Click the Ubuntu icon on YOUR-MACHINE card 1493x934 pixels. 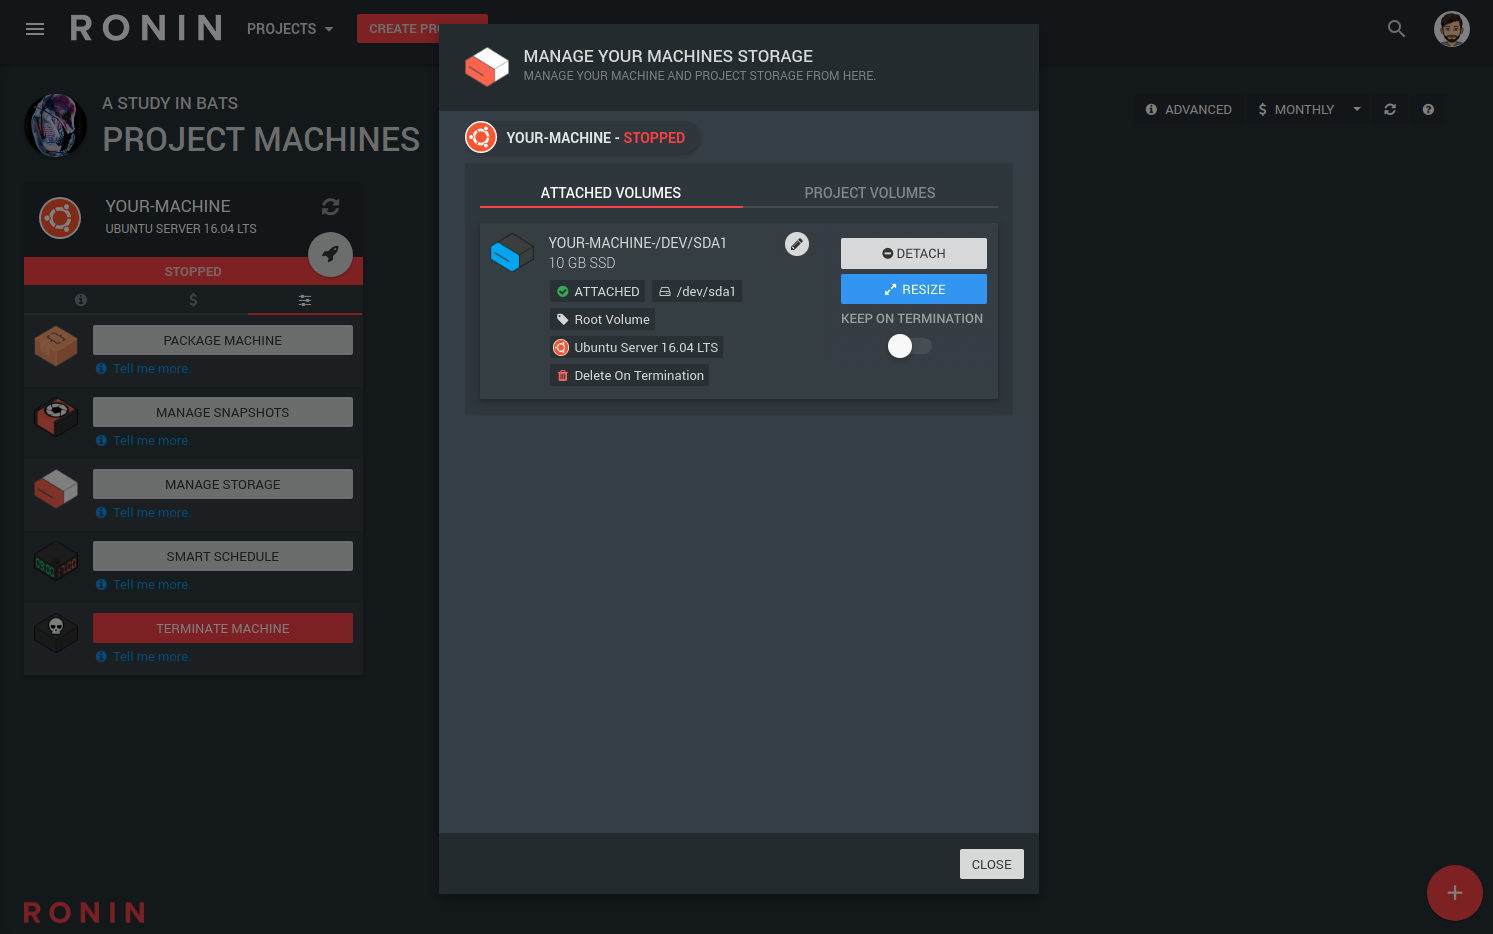(x=60, y=217)
